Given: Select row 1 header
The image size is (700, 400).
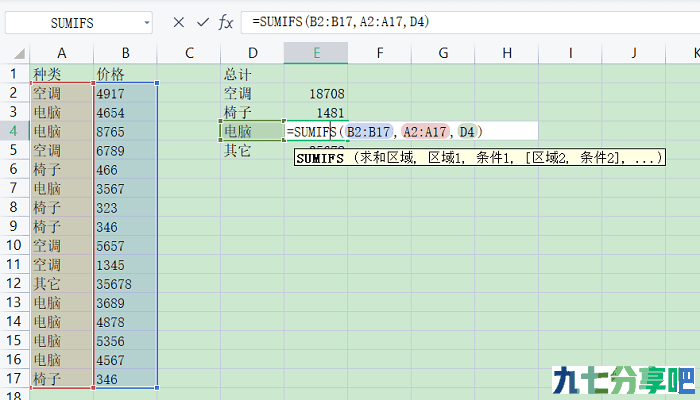Looking at the screenshot, I should click(x=14, y=74).
